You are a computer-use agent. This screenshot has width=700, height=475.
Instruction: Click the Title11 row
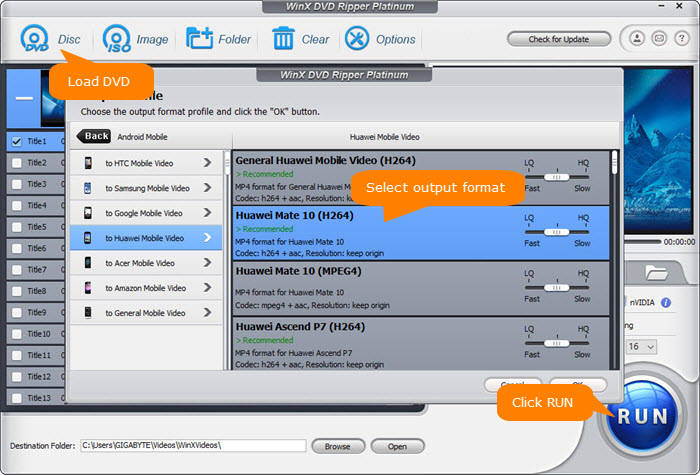pyautogui.click(x=36, y=355)
